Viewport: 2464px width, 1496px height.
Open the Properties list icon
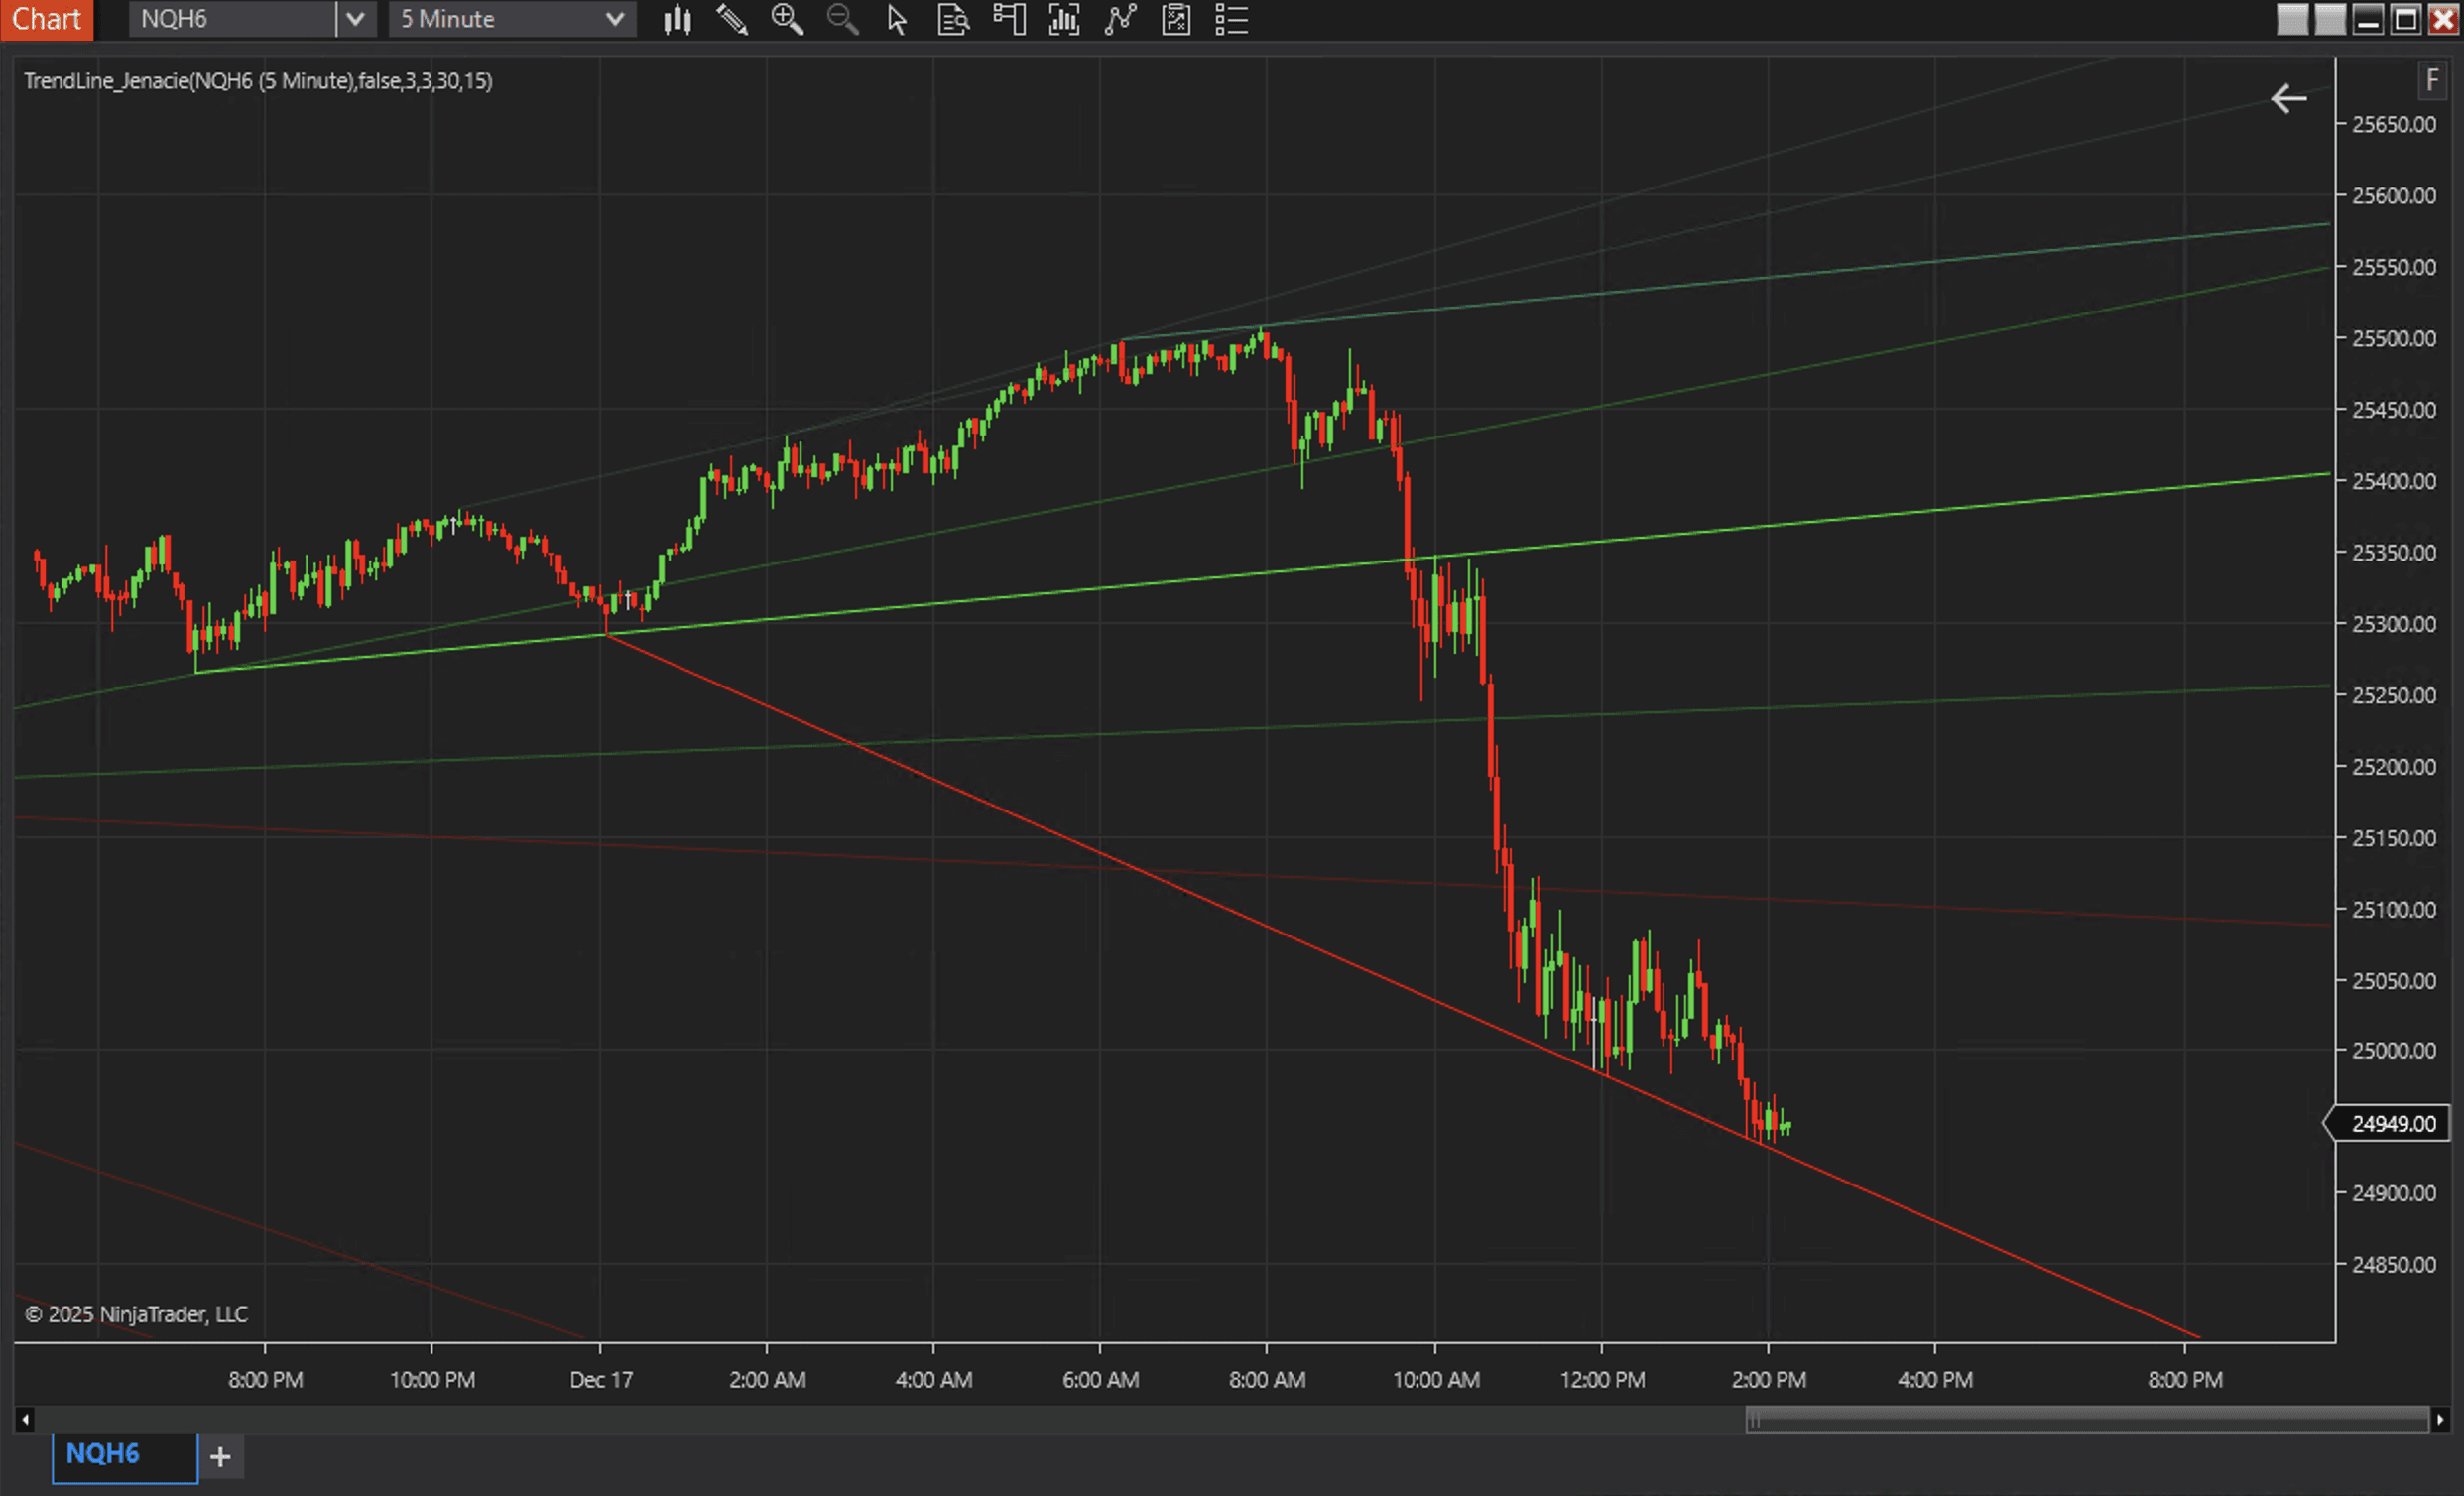[x=1231, y=19]
